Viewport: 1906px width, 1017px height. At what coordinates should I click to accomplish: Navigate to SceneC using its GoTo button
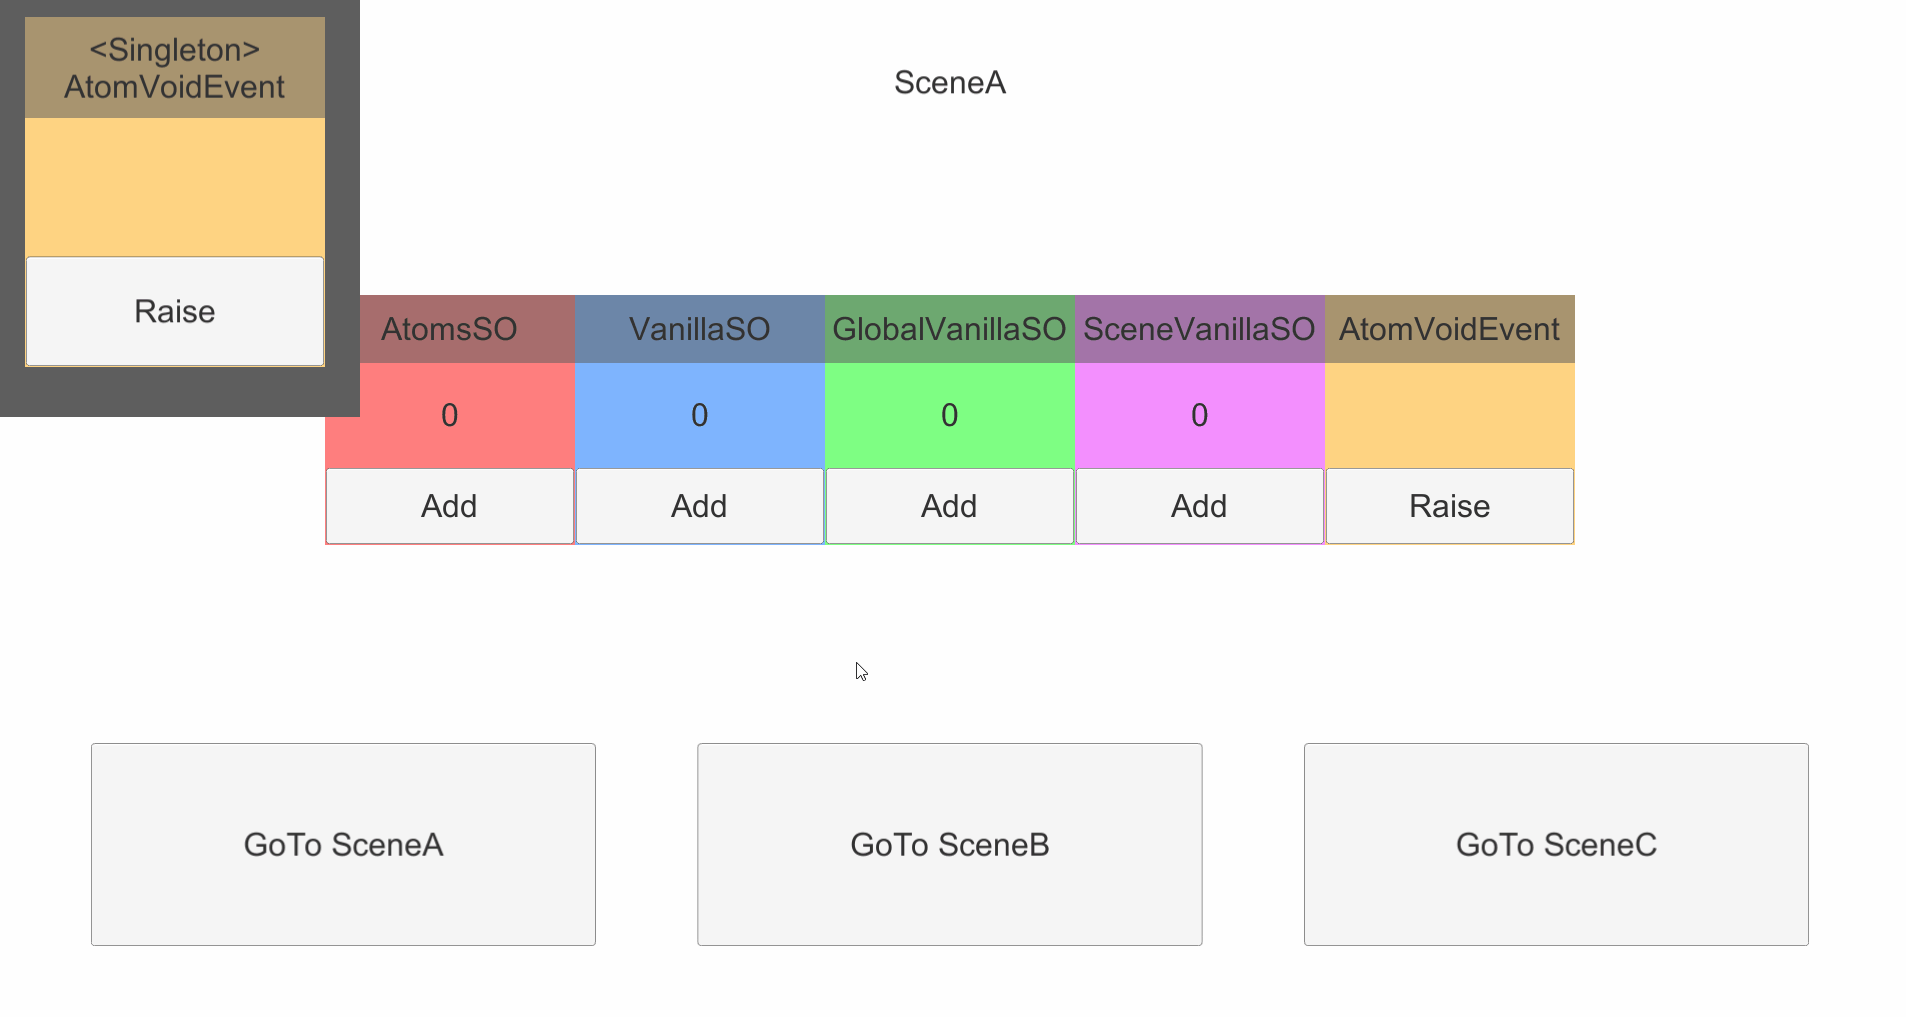click(1555, 845)
